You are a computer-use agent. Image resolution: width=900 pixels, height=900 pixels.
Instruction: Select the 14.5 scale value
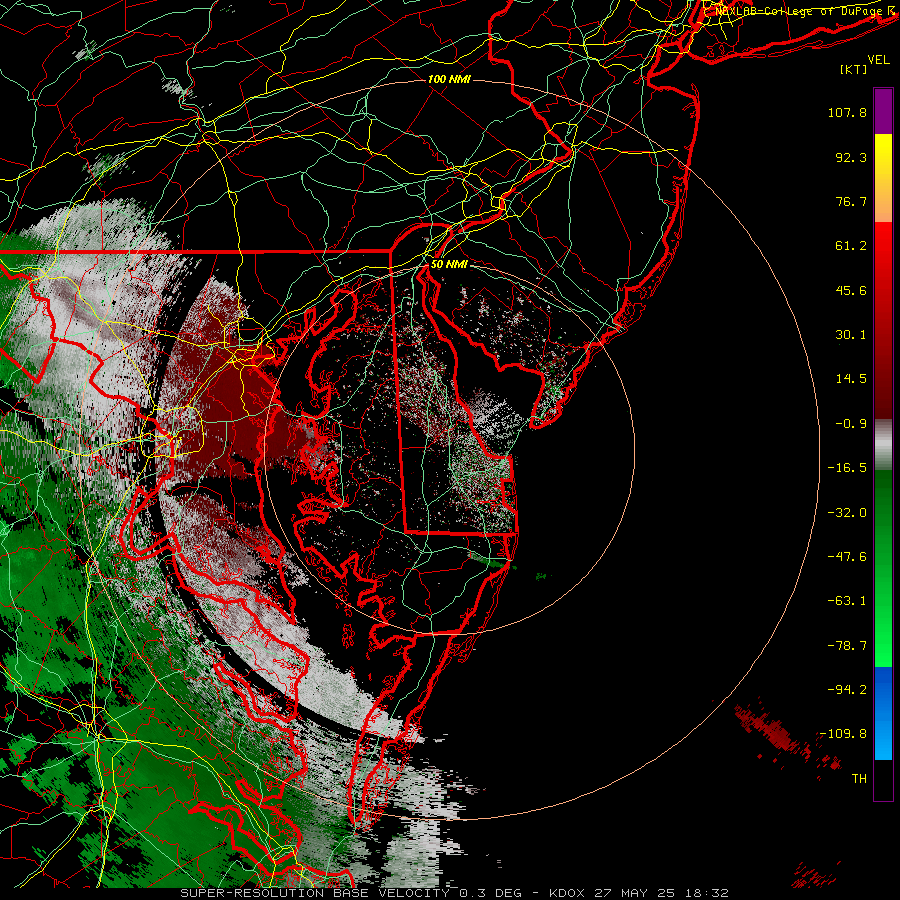[851, 379]
